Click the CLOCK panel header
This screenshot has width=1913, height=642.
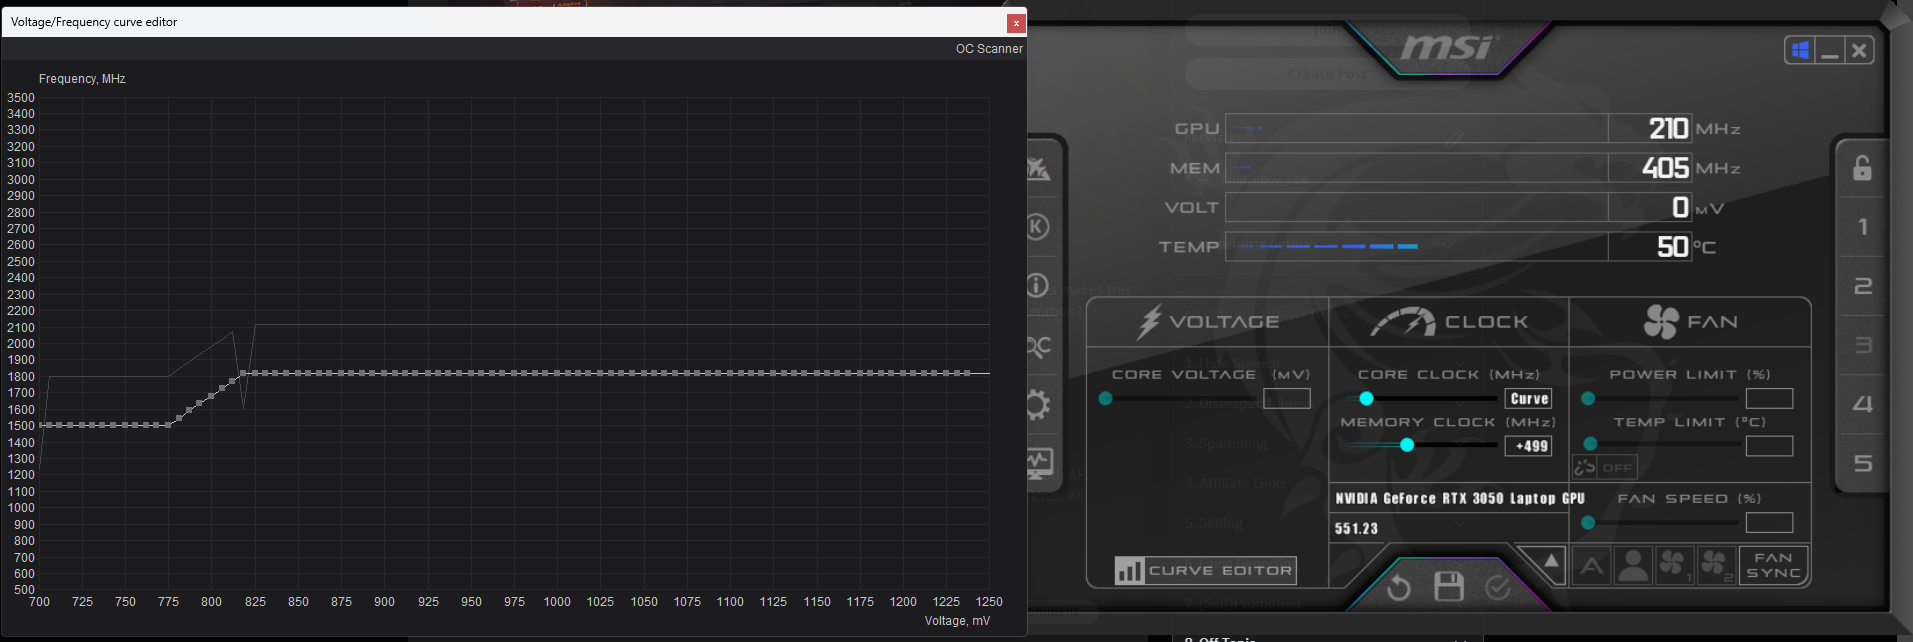tap(1449, 322)
